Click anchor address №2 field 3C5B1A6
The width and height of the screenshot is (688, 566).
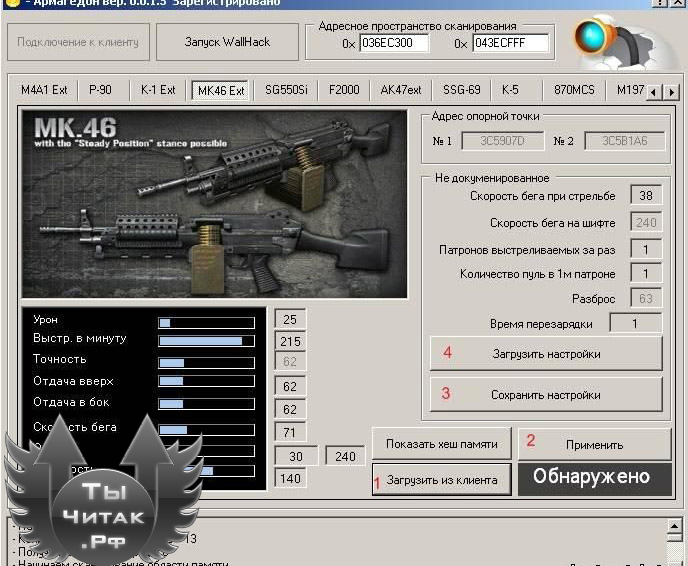tap(625, 141)
